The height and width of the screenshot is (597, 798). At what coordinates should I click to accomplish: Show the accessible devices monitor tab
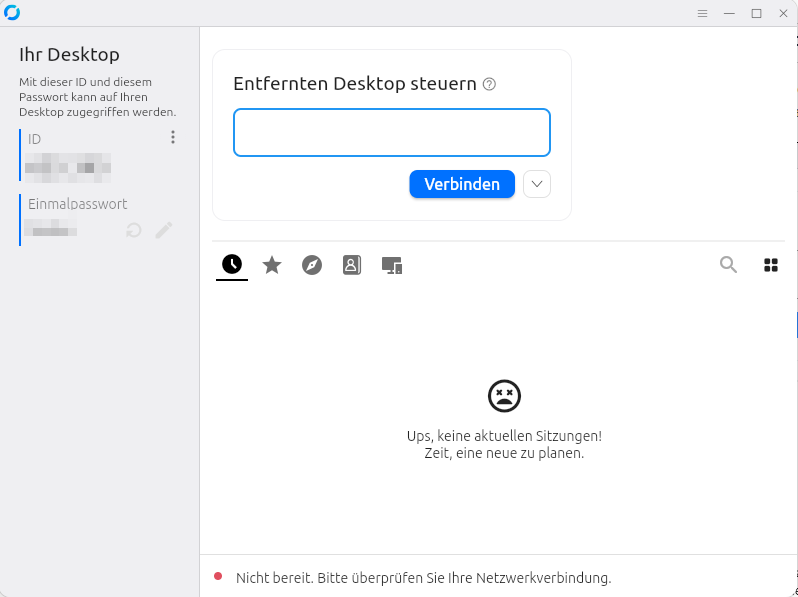tap(392, 265)
